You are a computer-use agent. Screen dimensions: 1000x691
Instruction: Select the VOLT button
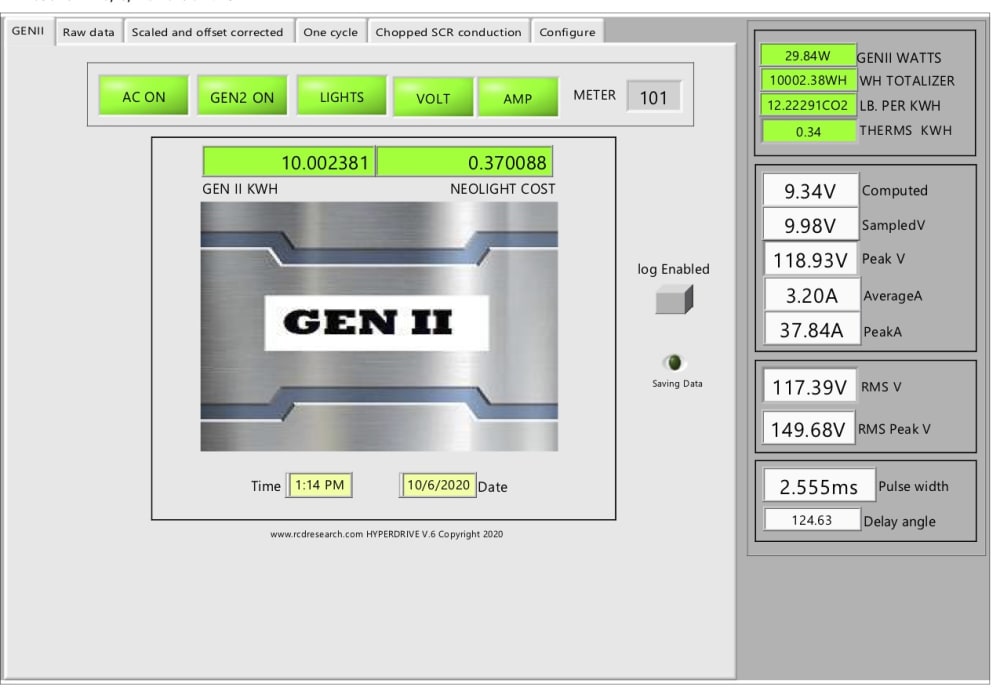433,98
